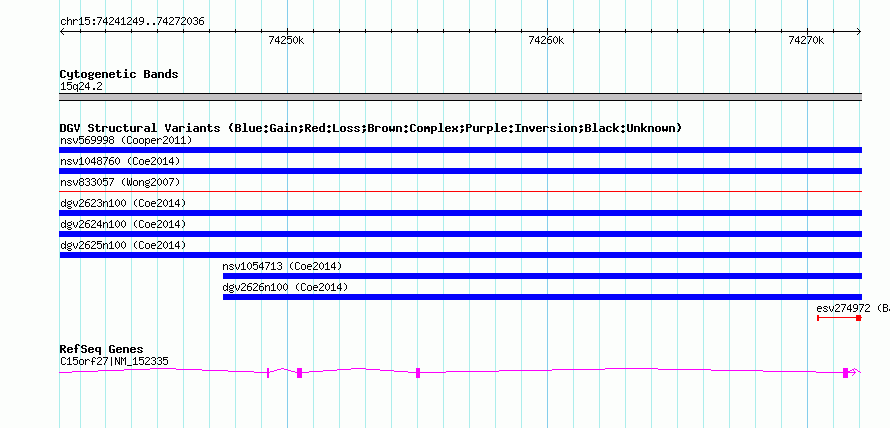Click the middle C15orf27 exon block
Image resolution: width=890 pixels, height=428 pixels.
[418, 373]
